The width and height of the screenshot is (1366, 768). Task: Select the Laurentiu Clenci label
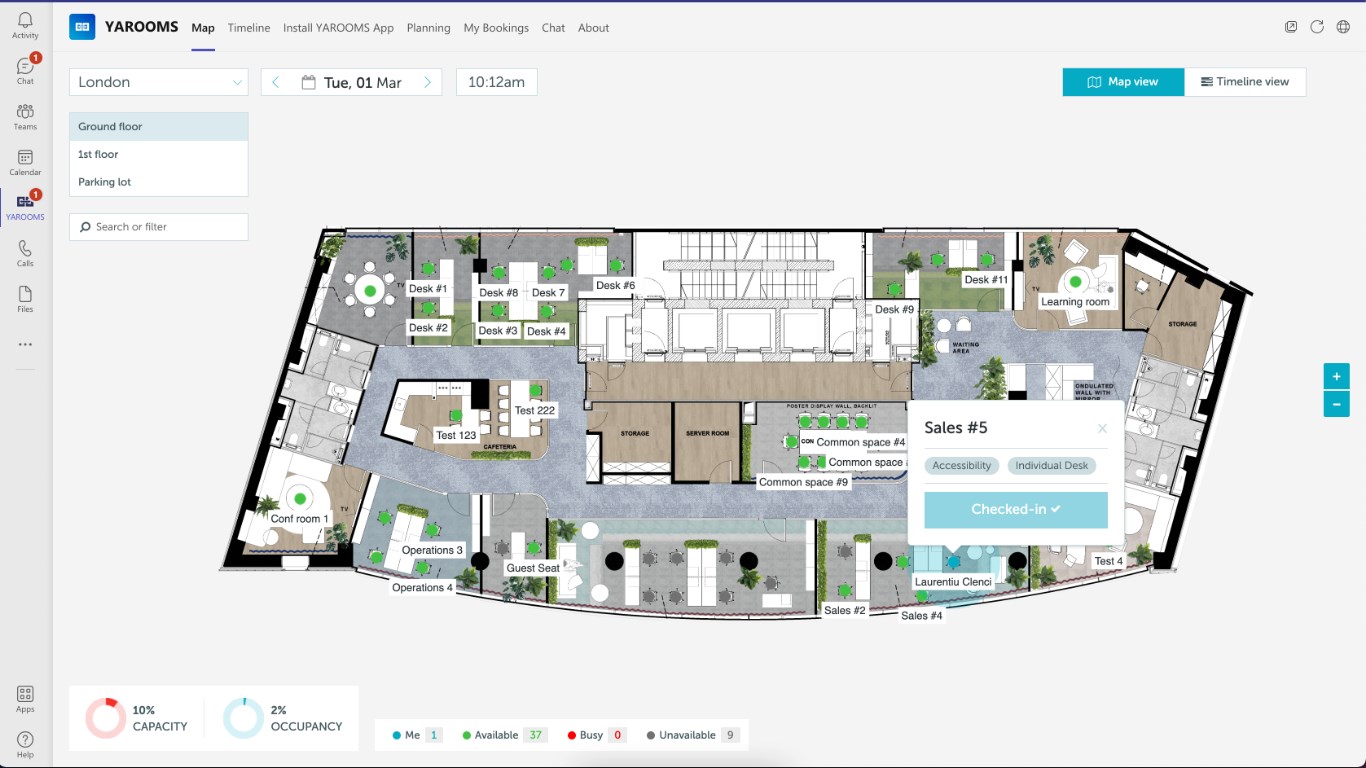(x=953, y=582)
